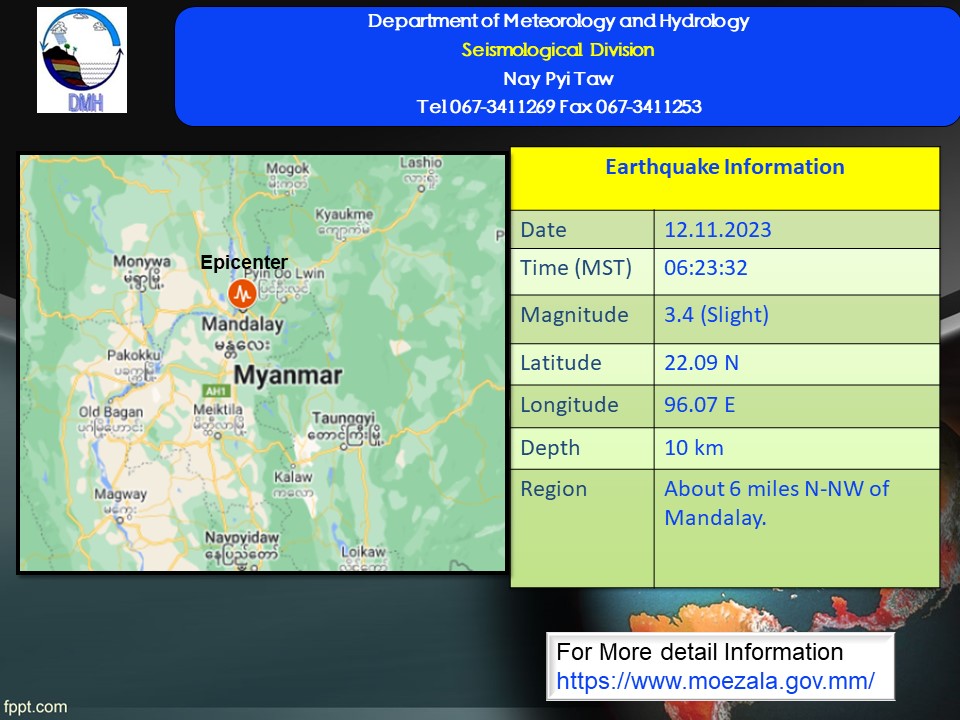Click the Latitude row label
Viewport: 960px width, 720px height.
click(561, 362)
